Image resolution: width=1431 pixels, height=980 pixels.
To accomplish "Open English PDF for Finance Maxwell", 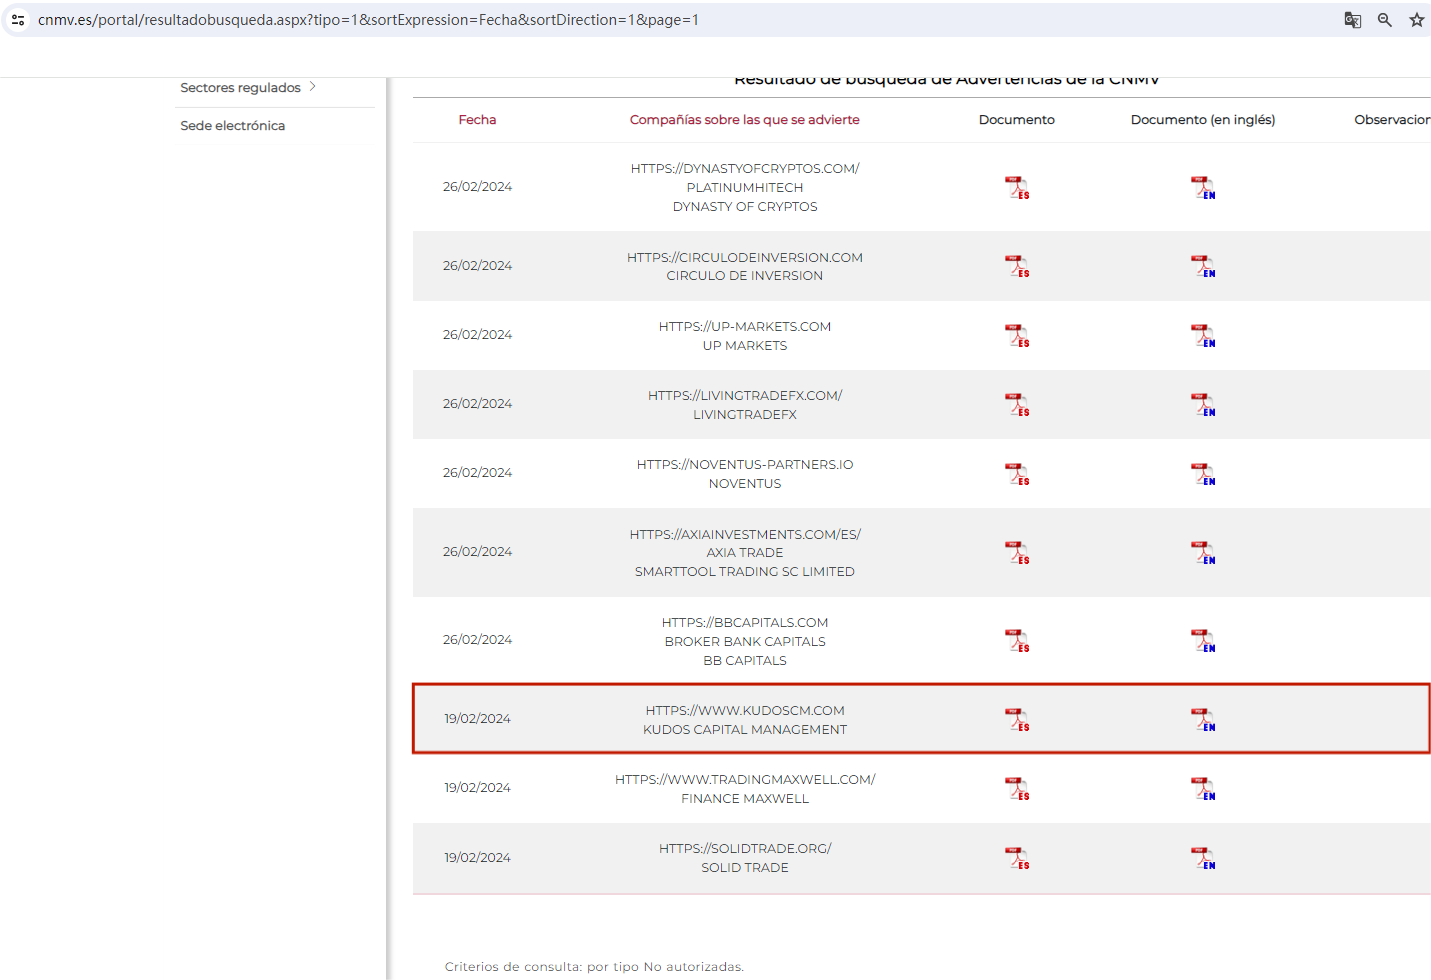I will coord(1203,789).
